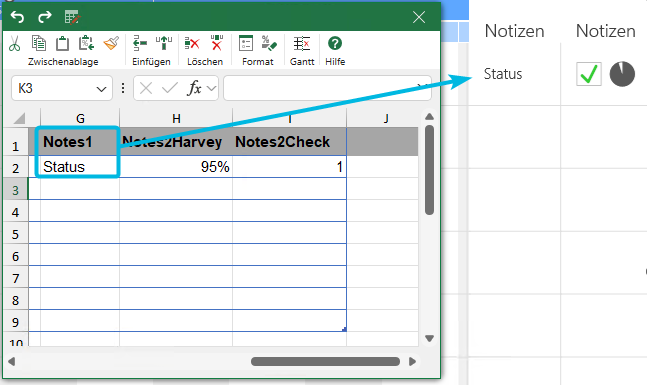Screen dimensions: 647x385
Task: Click into the formula bar input
Action: (327, 88)
